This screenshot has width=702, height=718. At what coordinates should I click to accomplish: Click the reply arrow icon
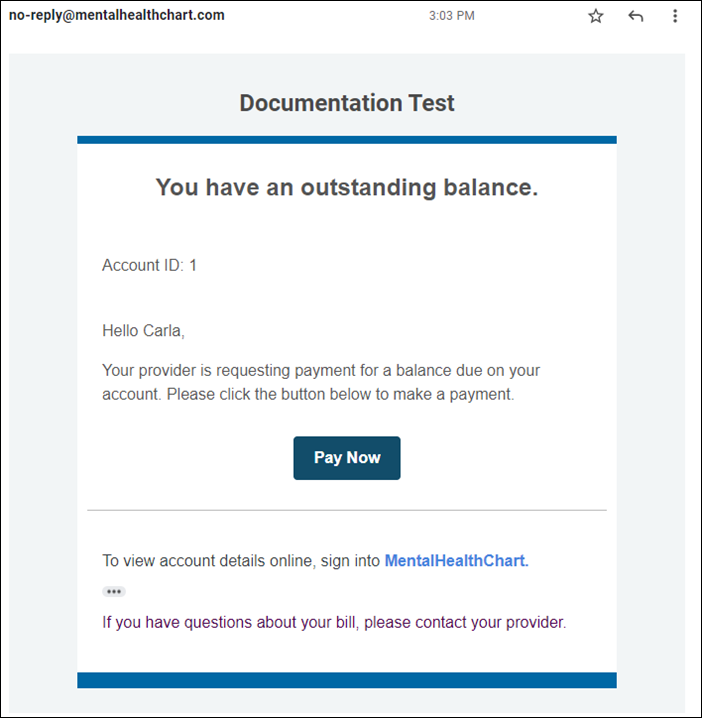636,16
